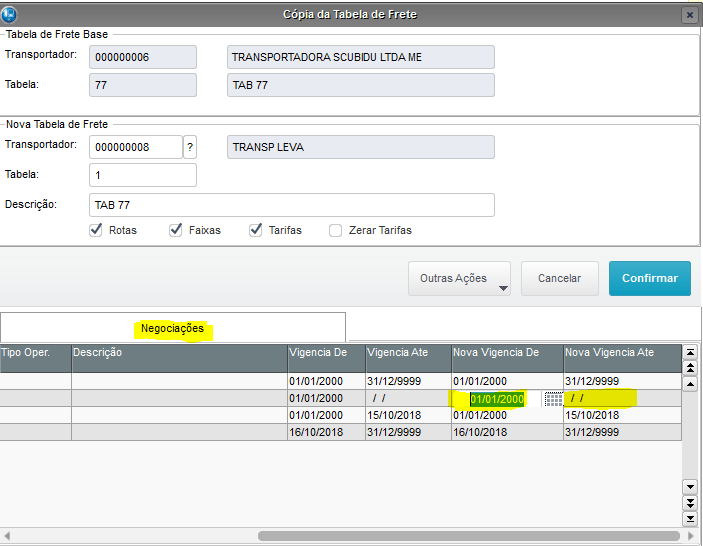Move one row up in negotiations grid

click(690, 384)
